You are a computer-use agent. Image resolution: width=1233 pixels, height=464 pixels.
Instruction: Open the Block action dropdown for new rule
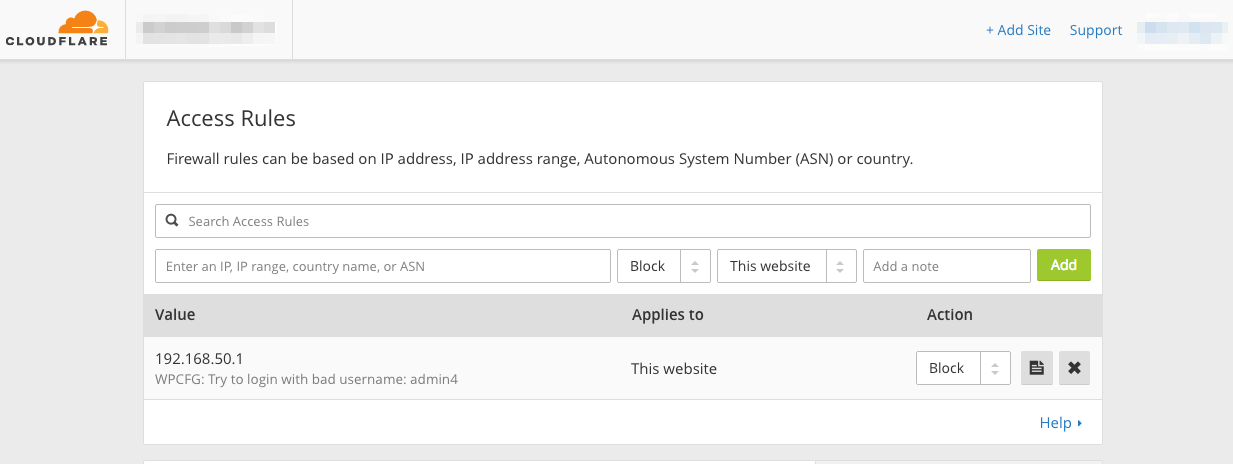664,266
